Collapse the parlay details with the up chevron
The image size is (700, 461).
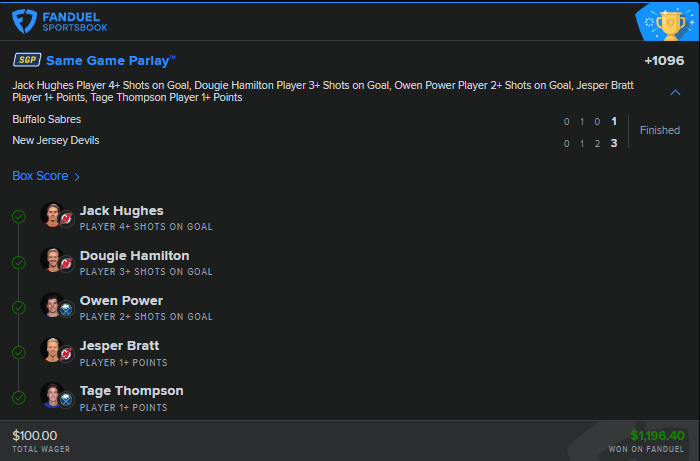(675, 92)
